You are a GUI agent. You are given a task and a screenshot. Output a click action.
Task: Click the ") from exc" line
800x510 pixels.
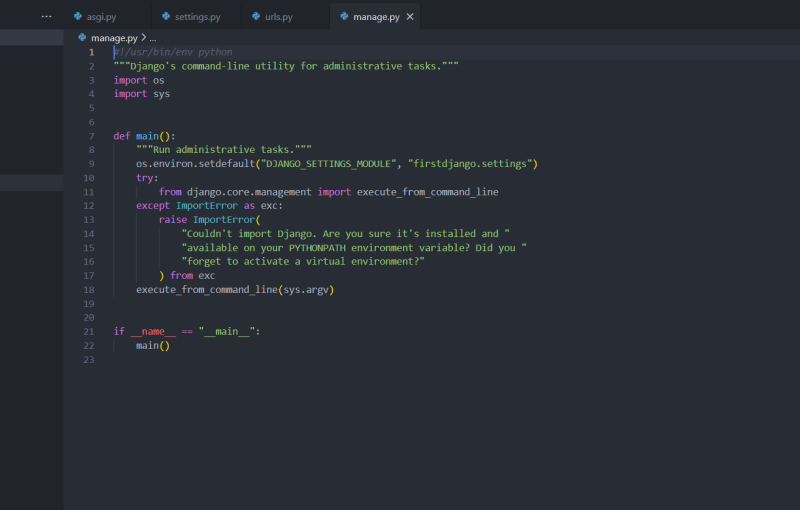click(x=187, y=275)
